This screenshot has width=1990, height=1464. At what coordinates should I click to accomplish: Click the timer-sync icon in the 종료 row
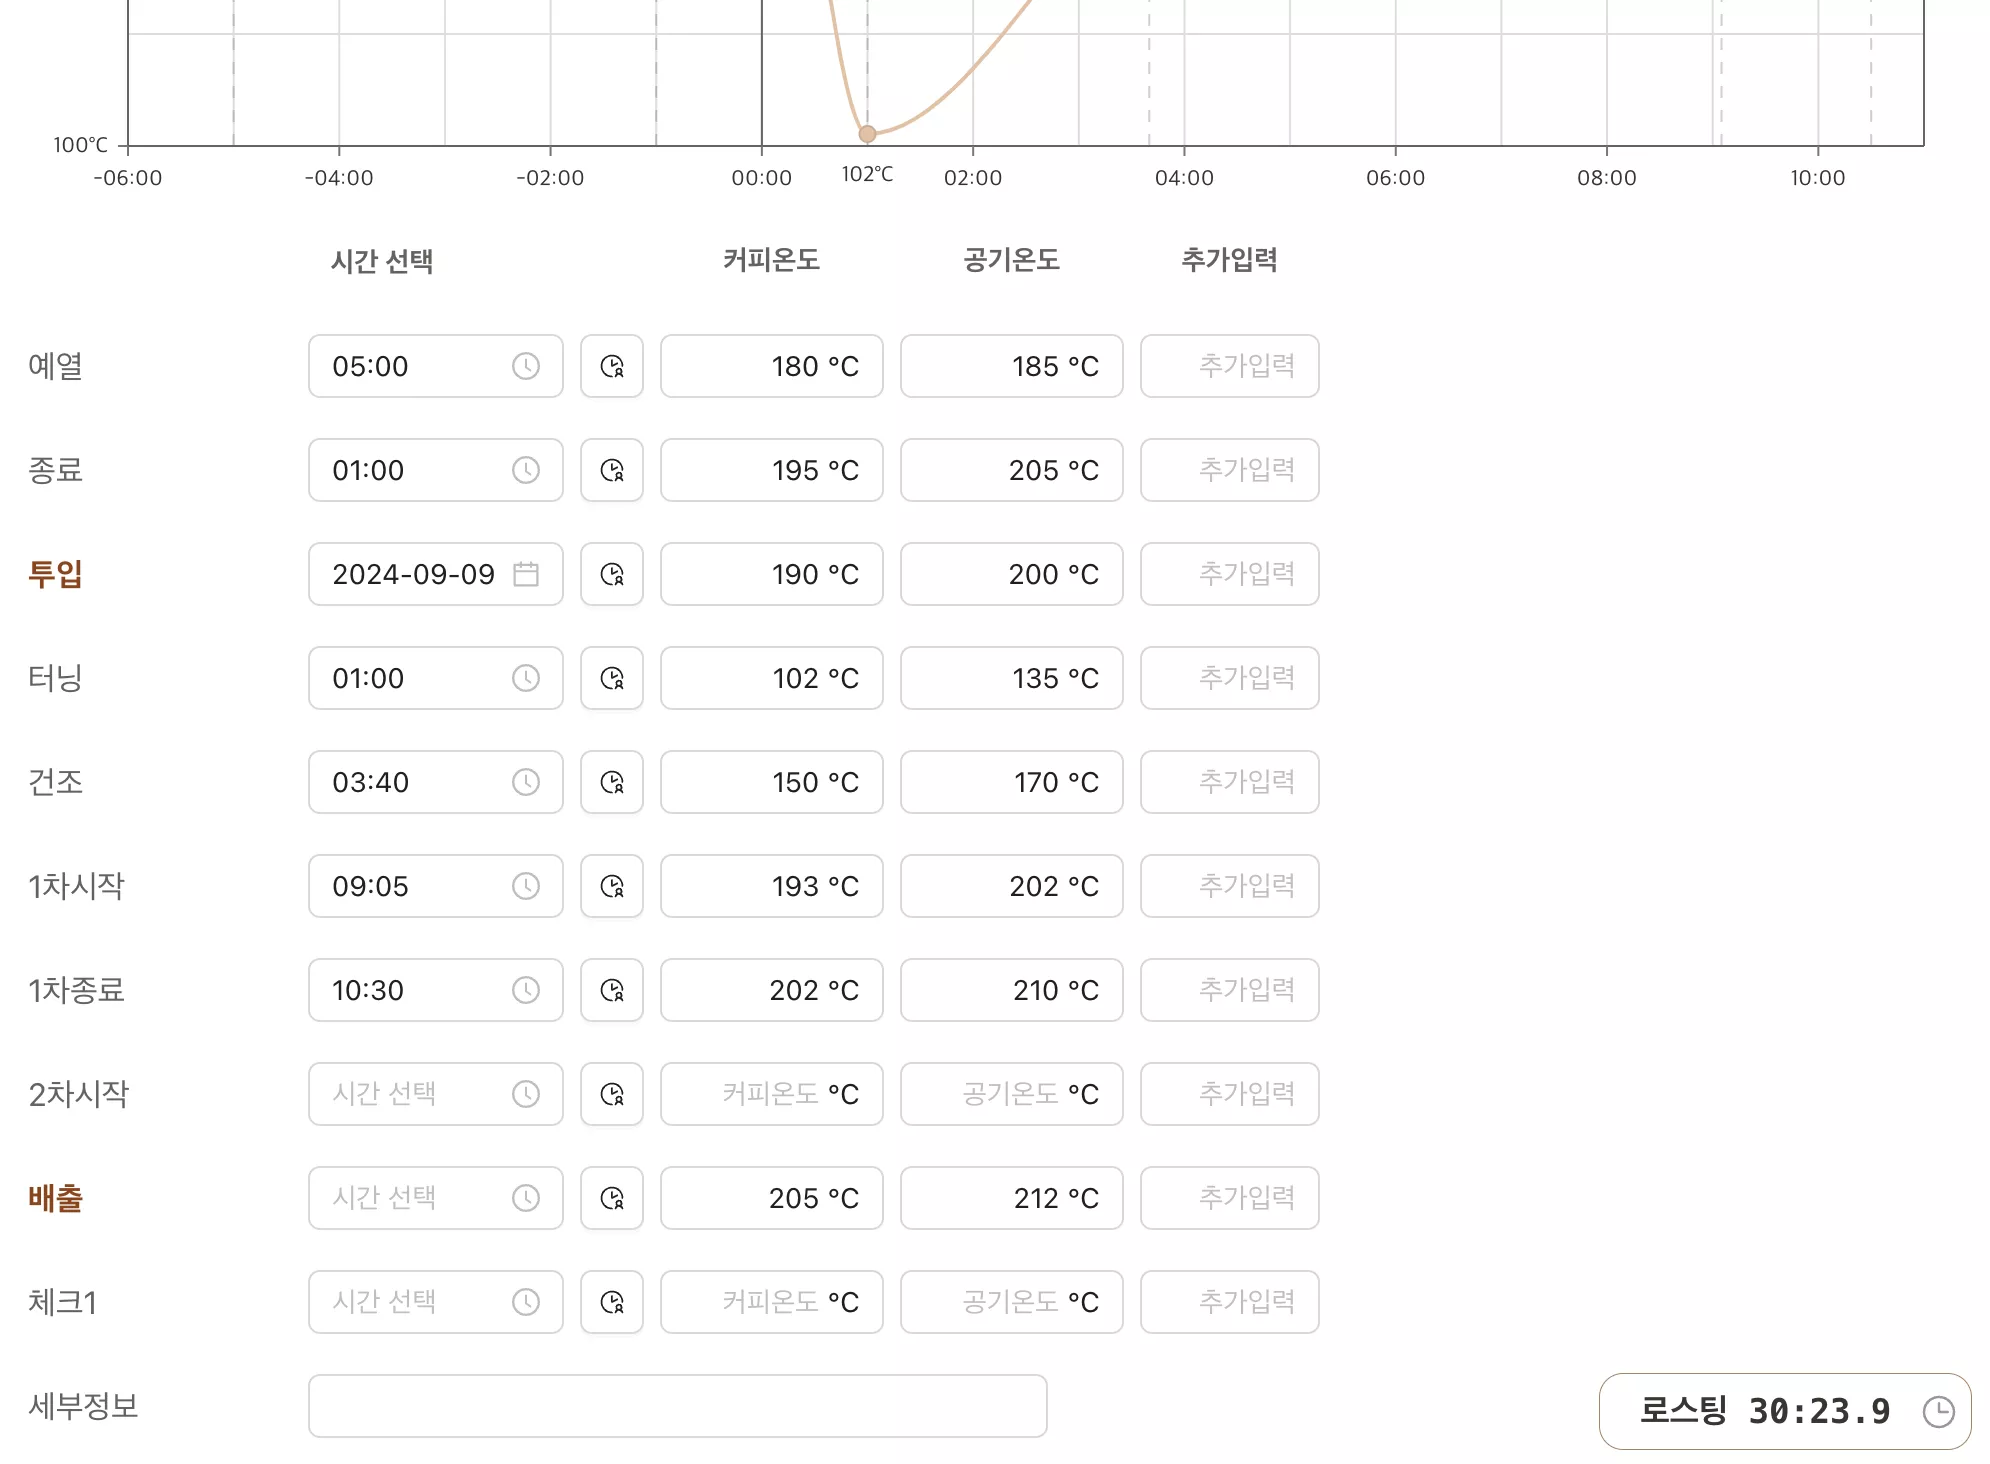612,470
